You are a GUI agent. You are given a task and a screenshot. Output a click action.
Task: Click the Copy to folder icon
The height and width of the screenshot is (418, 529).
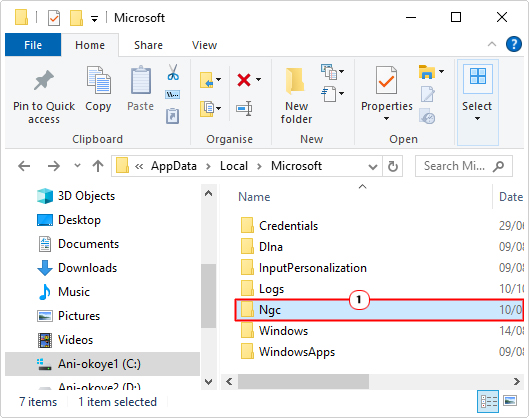click(x=207, y=108)
